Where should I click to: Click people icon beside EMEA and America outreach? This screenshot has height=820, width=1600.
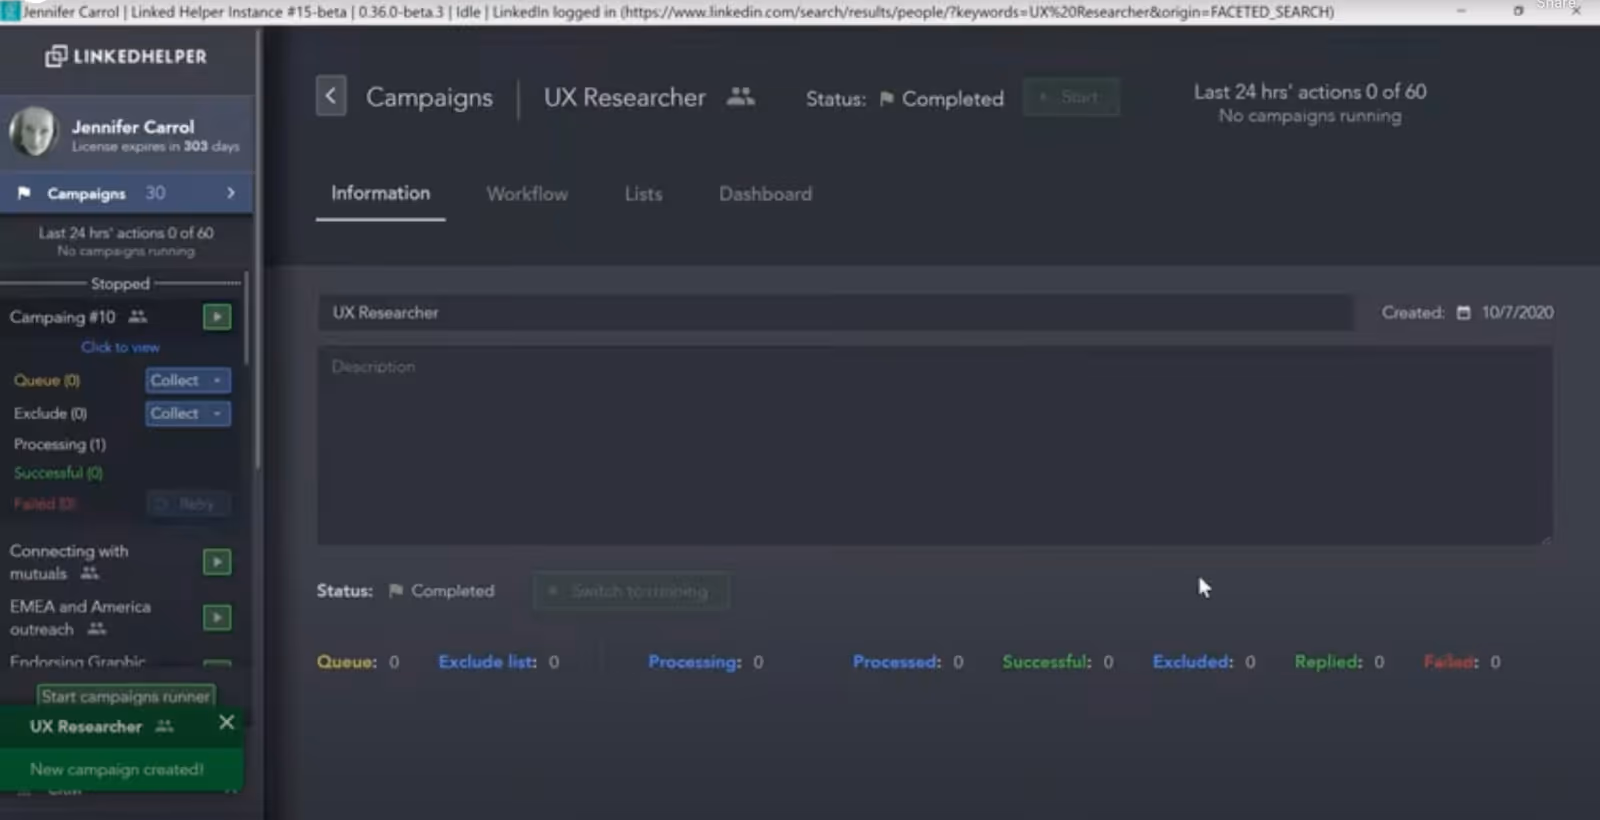coord(97,629)
